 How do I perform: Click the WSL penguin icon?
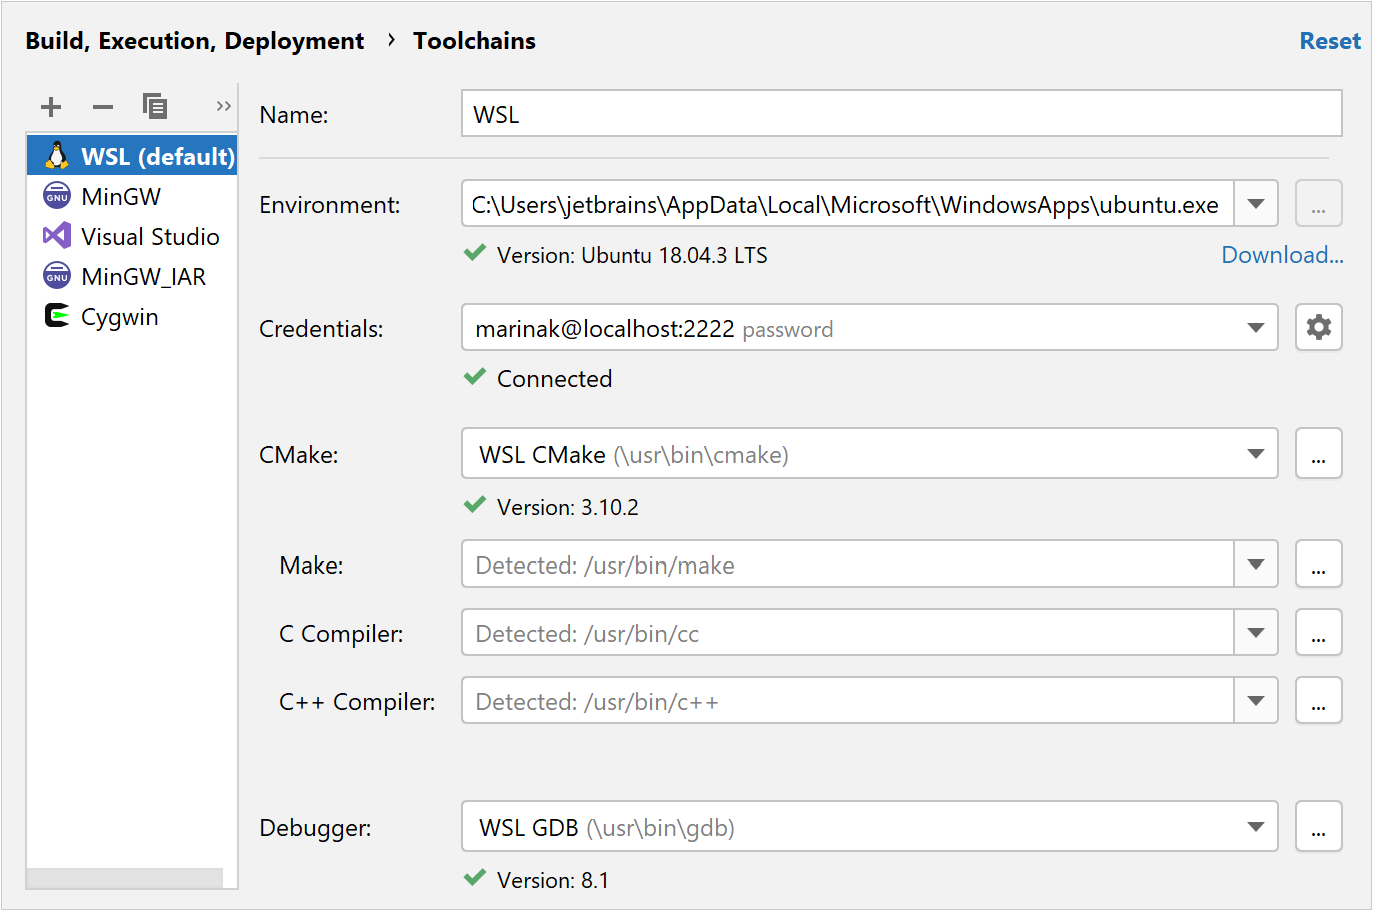58,156
